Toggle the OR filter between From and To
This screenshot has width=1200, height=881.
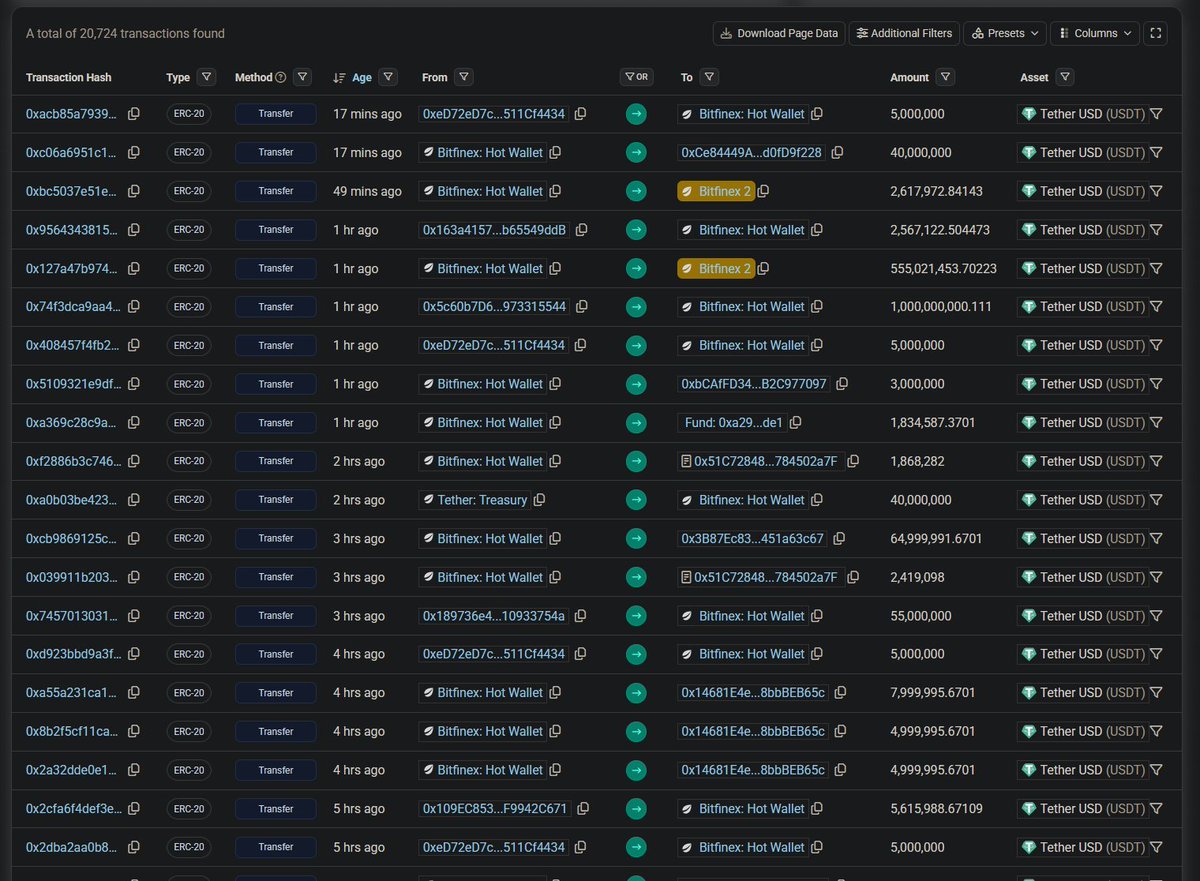[637, 77]
